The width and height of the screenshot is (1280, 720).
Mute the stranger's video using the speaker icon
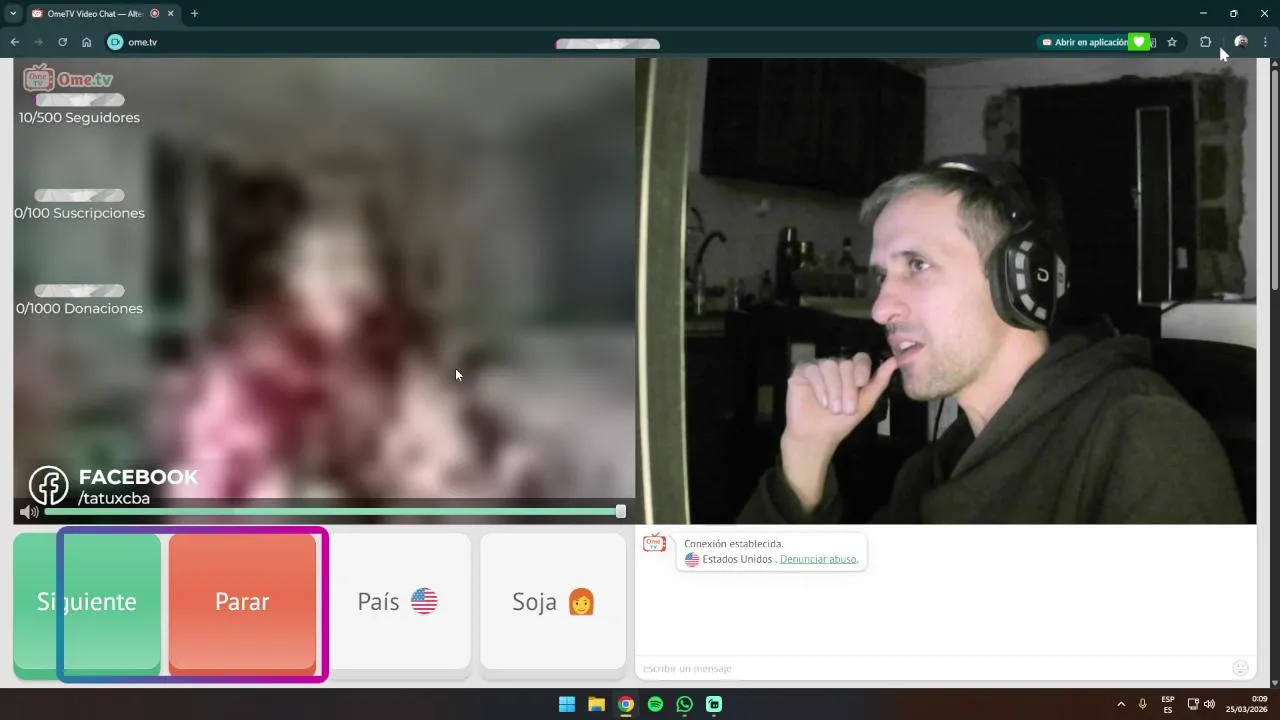[29, 512]
